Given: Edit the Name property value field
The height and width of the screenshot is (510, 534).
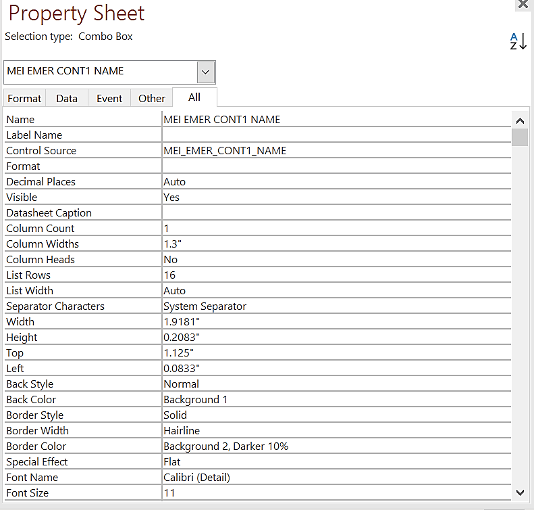Looking at the screenshot, I should tap(336, 119).
